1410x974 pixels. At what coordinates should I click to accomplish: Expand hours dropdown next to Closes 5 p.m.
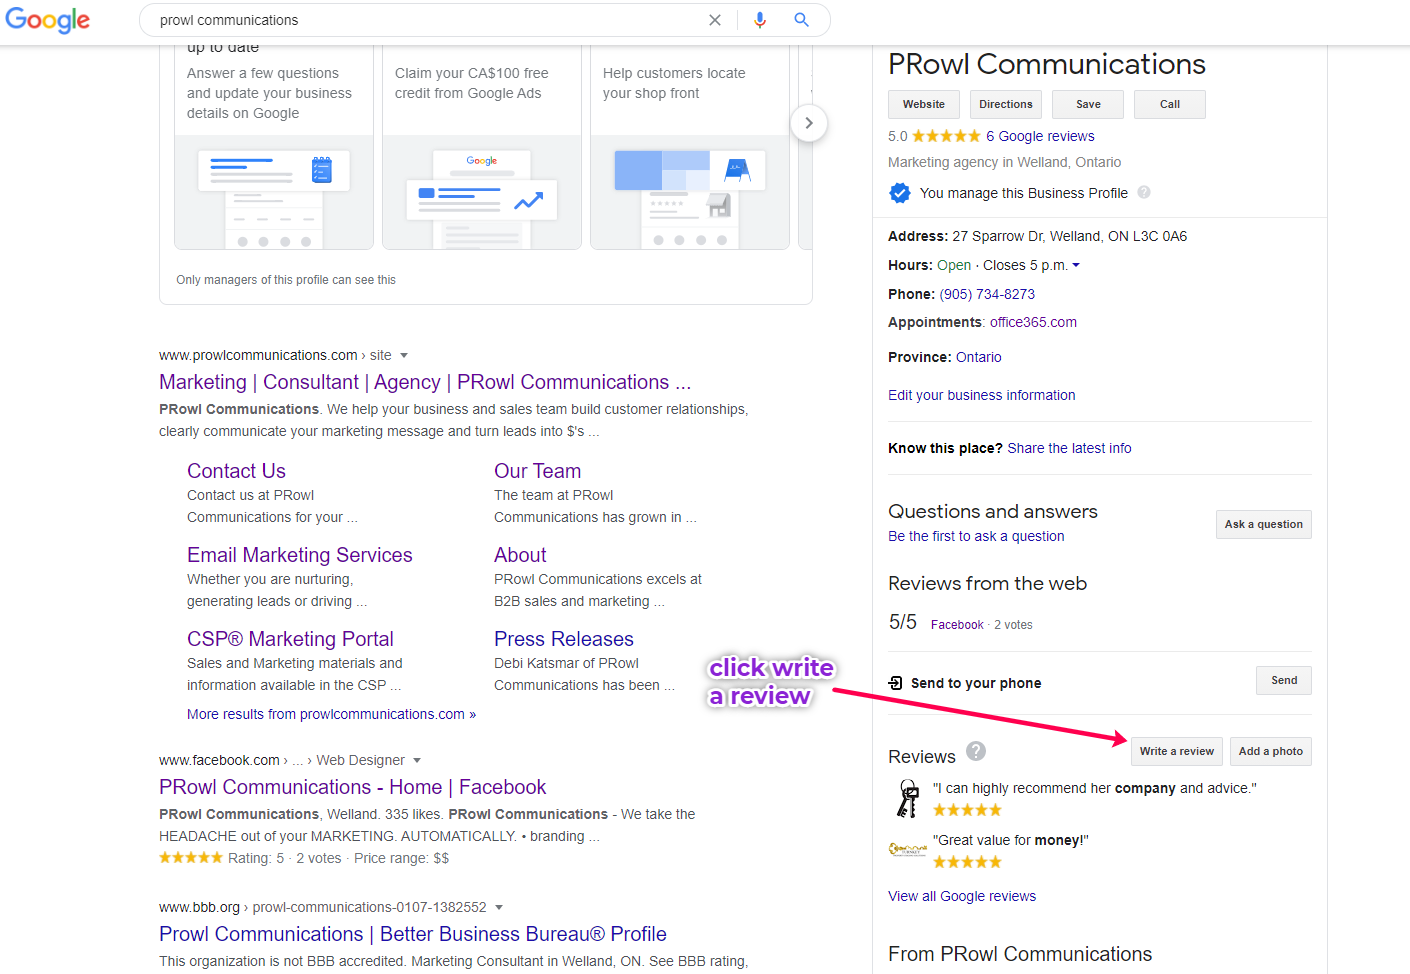1076,265
